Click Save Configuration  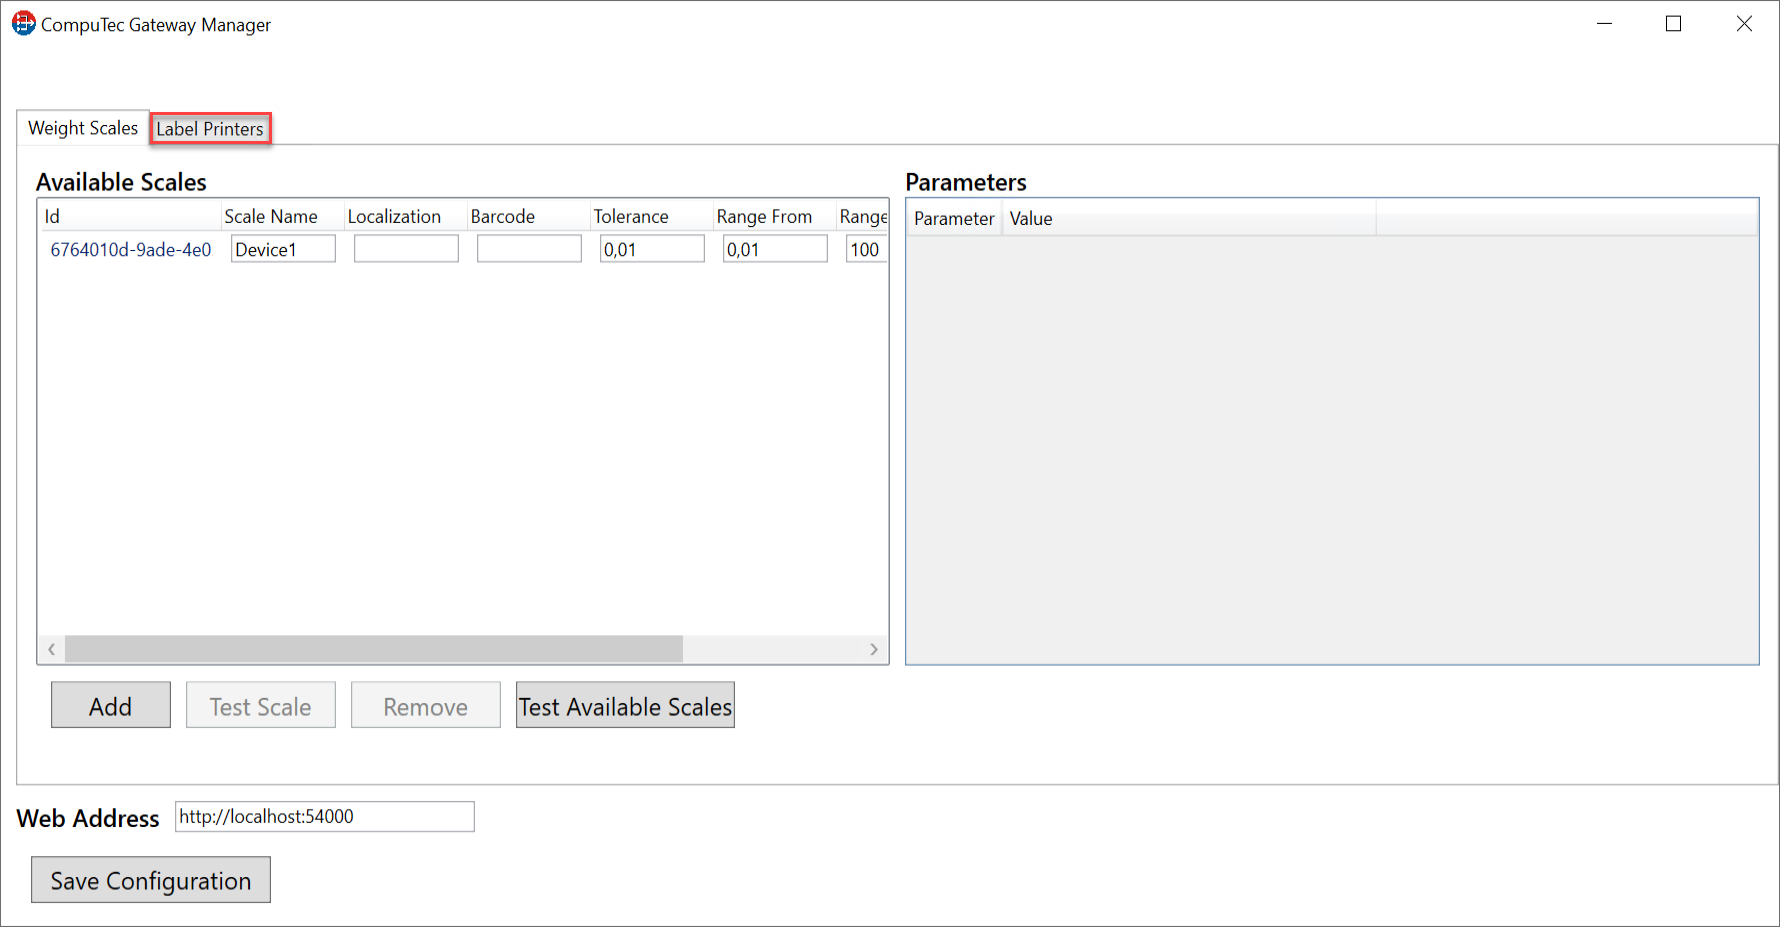pyautogui.click(x=151, y=880)
